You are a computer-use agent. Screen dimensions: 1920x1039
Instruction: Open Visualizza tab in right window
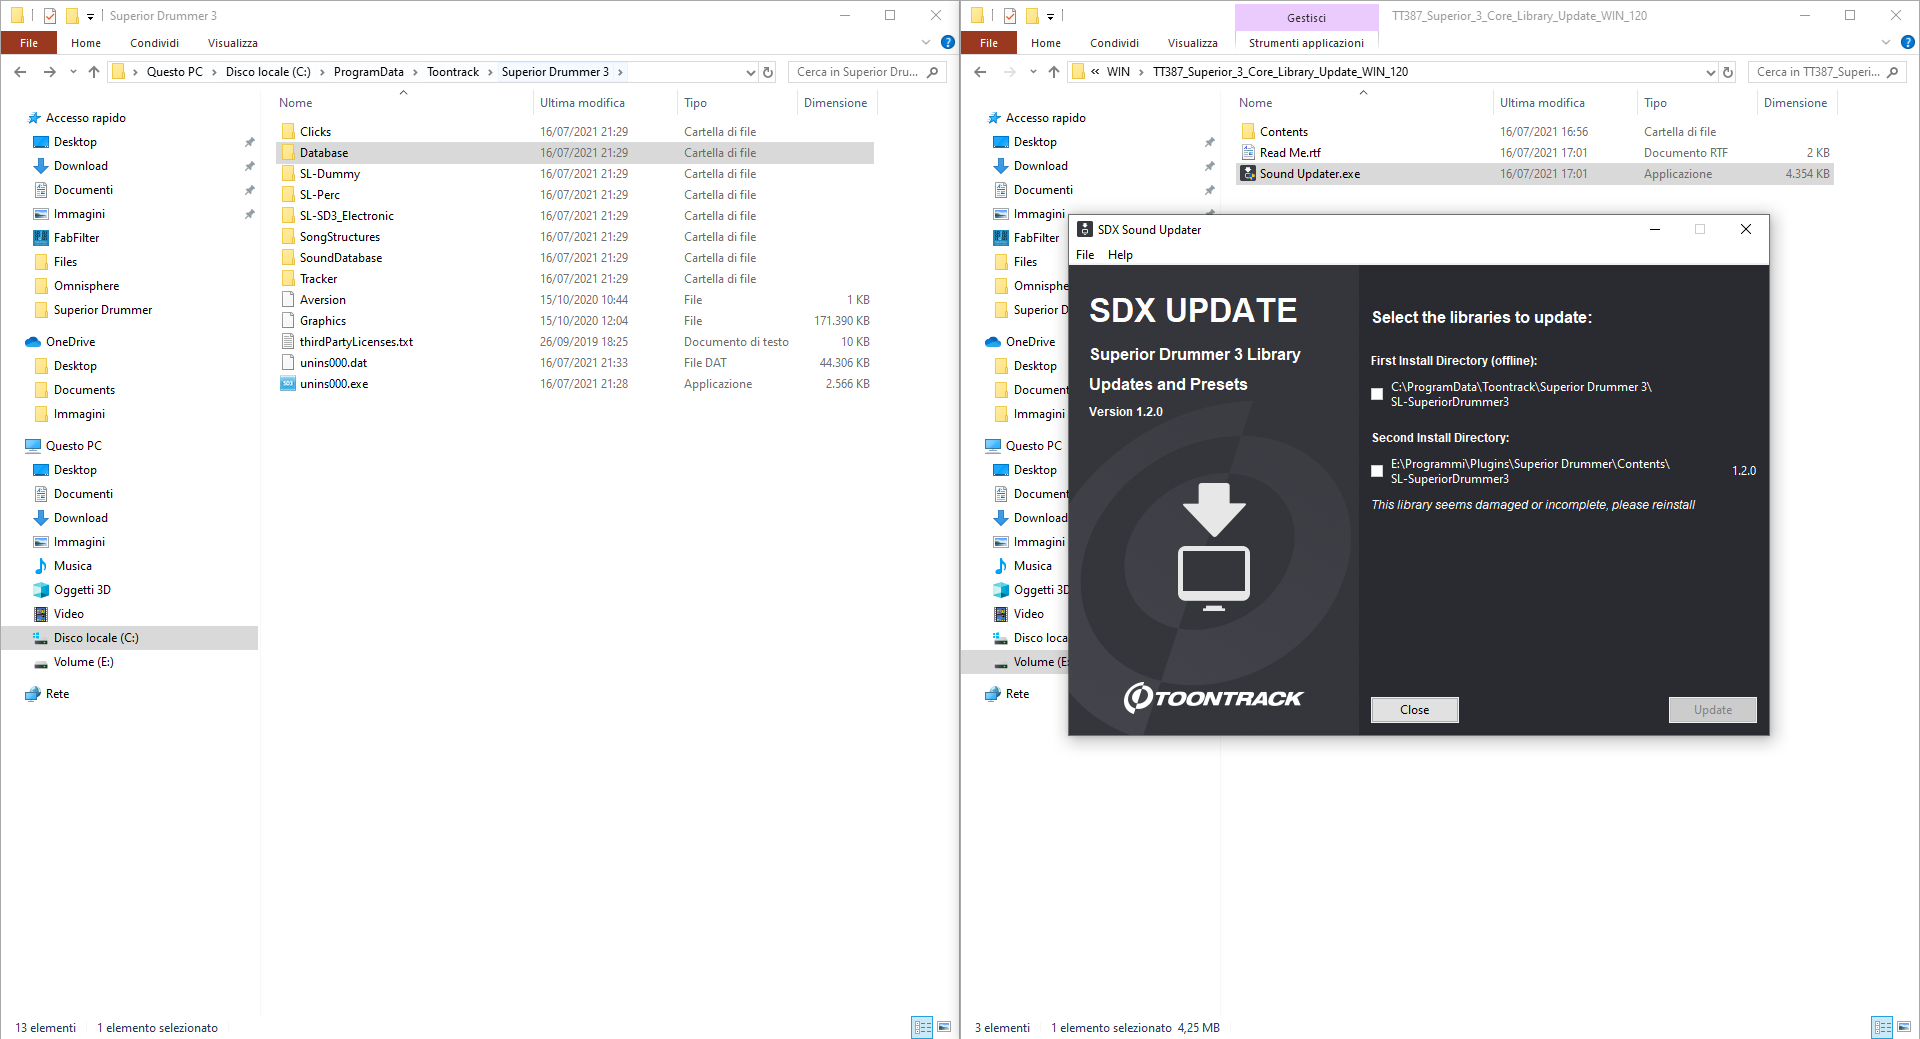pos(1192,43)
